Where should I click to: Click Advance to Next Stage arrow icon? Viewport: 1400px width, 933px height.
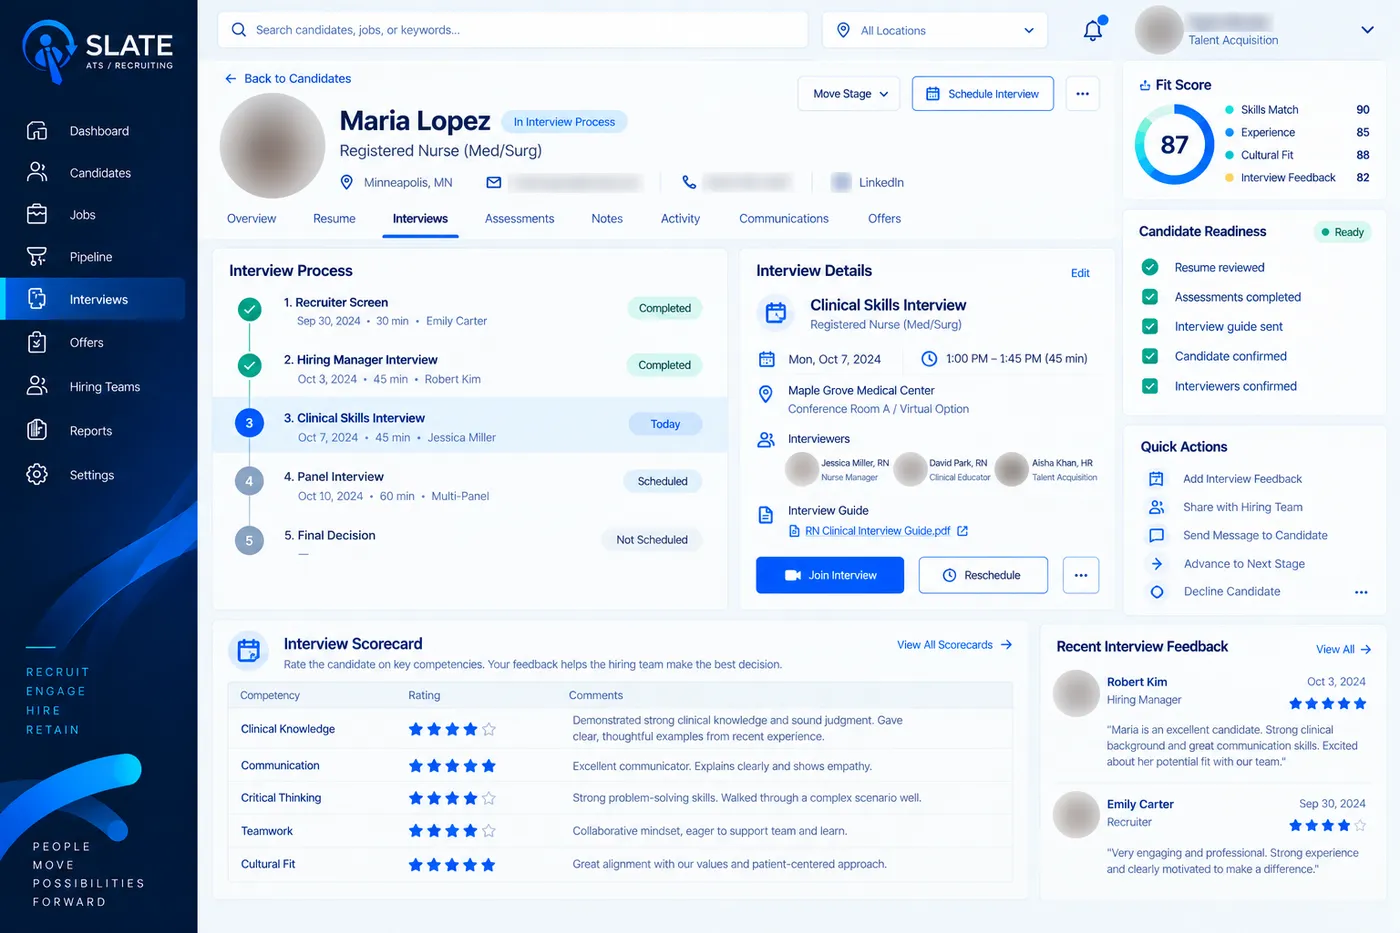(1157, 564)
